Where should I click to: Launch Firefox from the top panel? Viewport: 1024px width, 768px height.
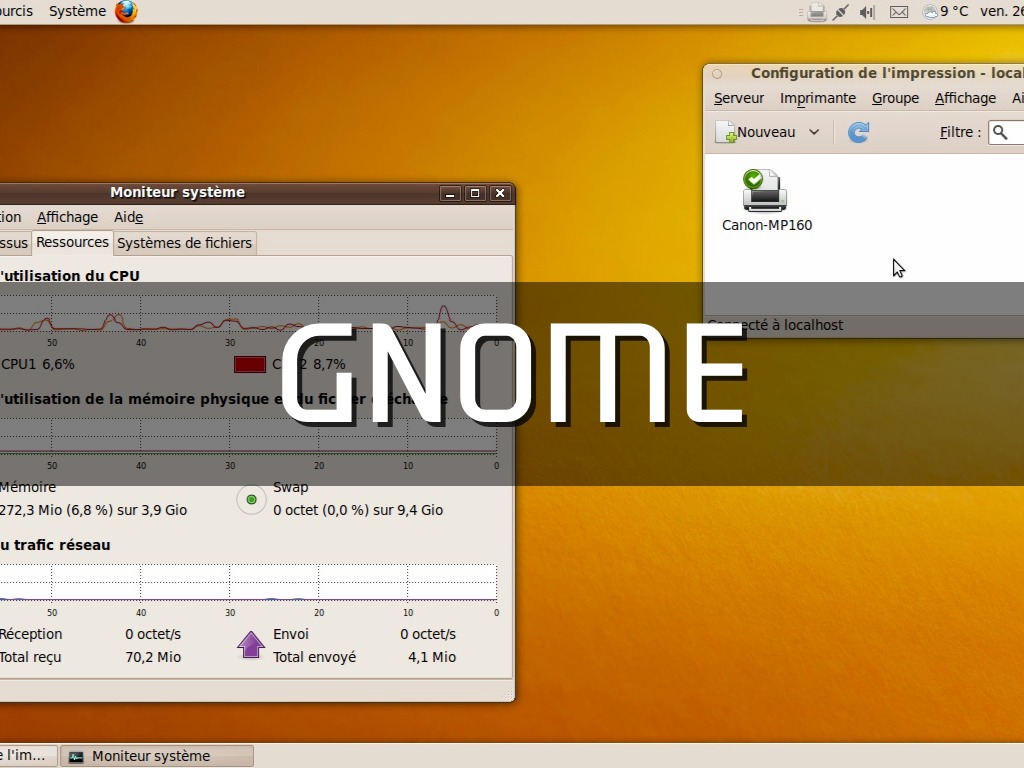click(126, 12)
